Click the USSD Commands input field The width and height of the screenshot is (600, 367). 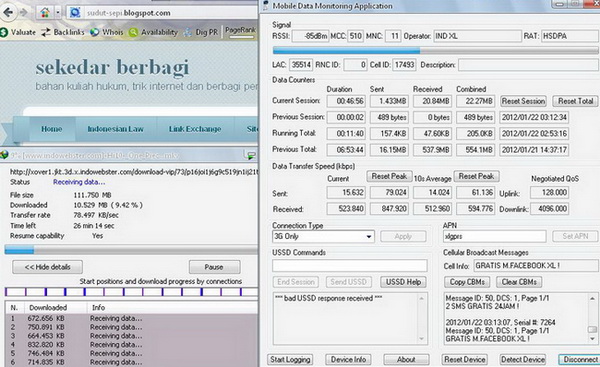[350, 265]
